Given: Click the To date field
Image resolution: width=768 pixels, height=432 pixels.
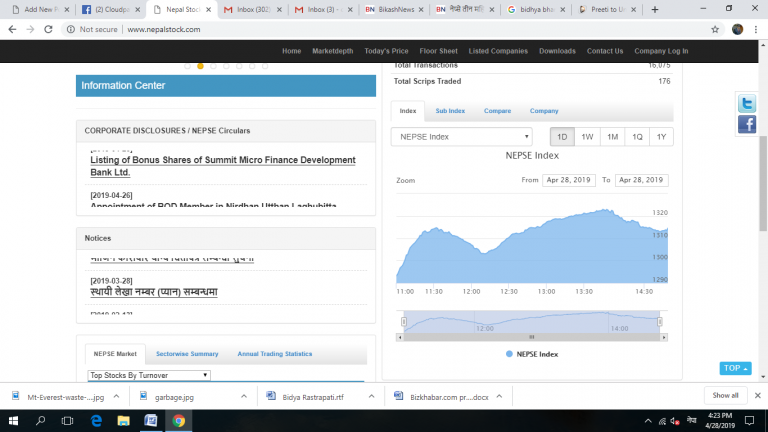Looking at the screenshot, I should click(x=641, y=180).
